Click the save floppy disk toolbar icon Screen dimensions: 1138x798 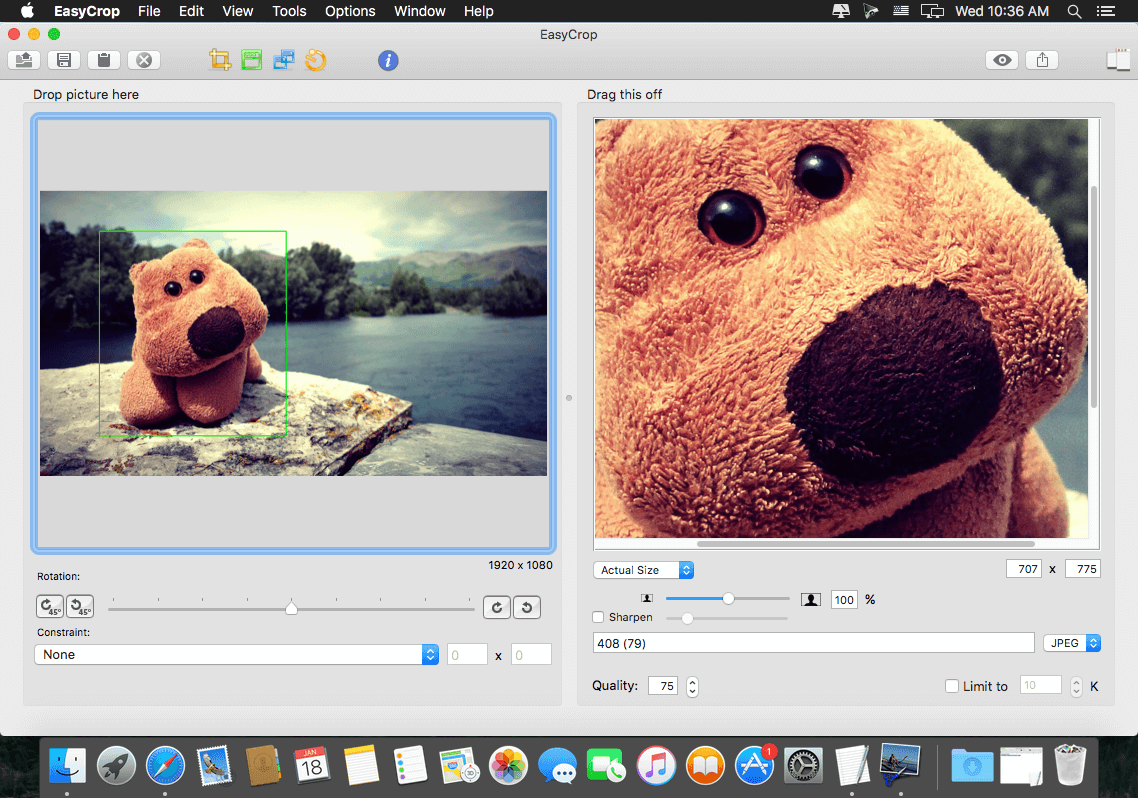[64, 60]
